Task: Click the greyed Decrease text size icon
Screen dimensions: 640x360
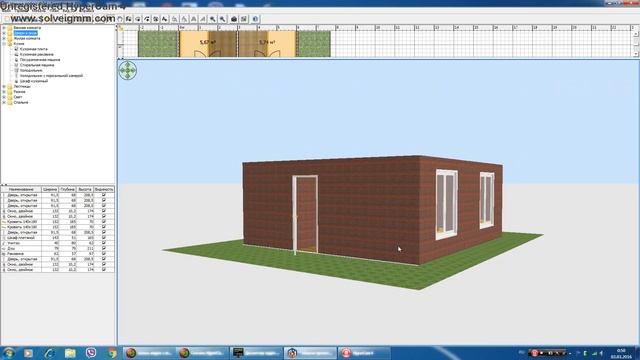Action: tap(184, 19)
